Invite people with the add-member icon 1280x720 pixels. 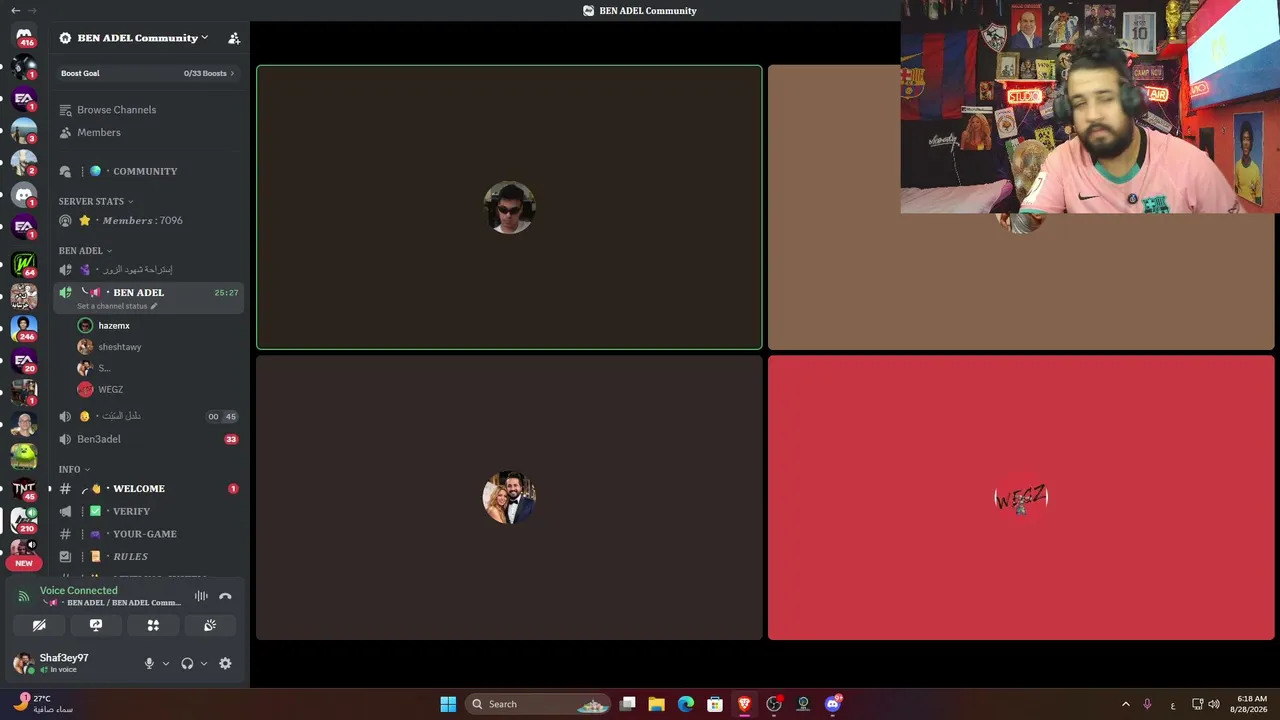click(234, 38)
